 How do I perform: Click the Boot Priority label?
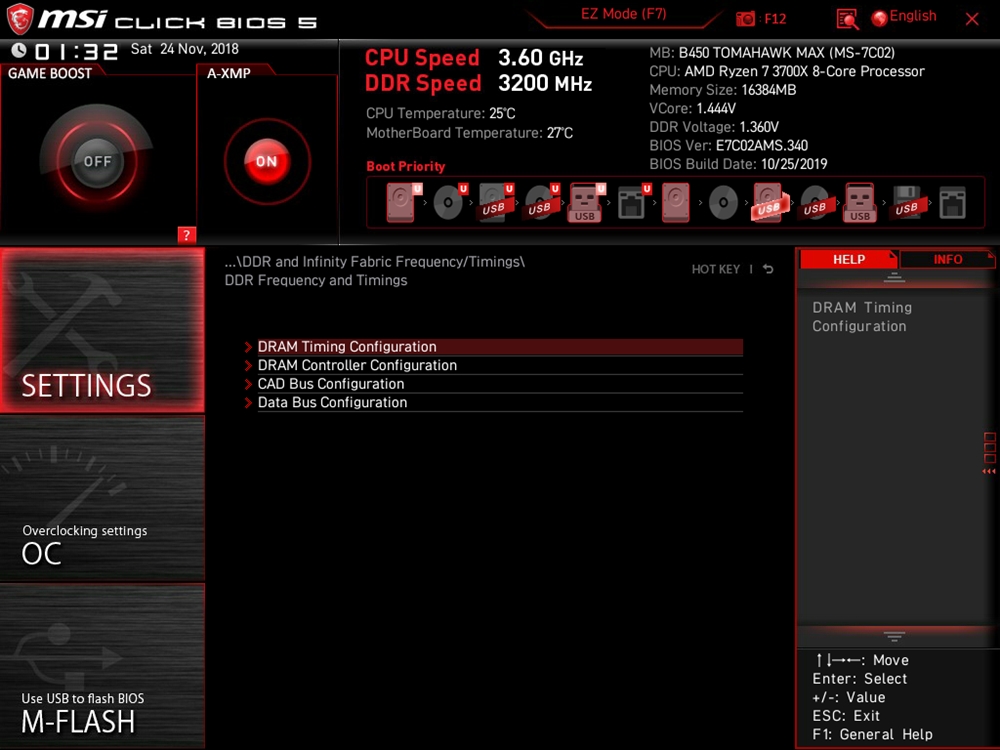[x=406, y=166]
